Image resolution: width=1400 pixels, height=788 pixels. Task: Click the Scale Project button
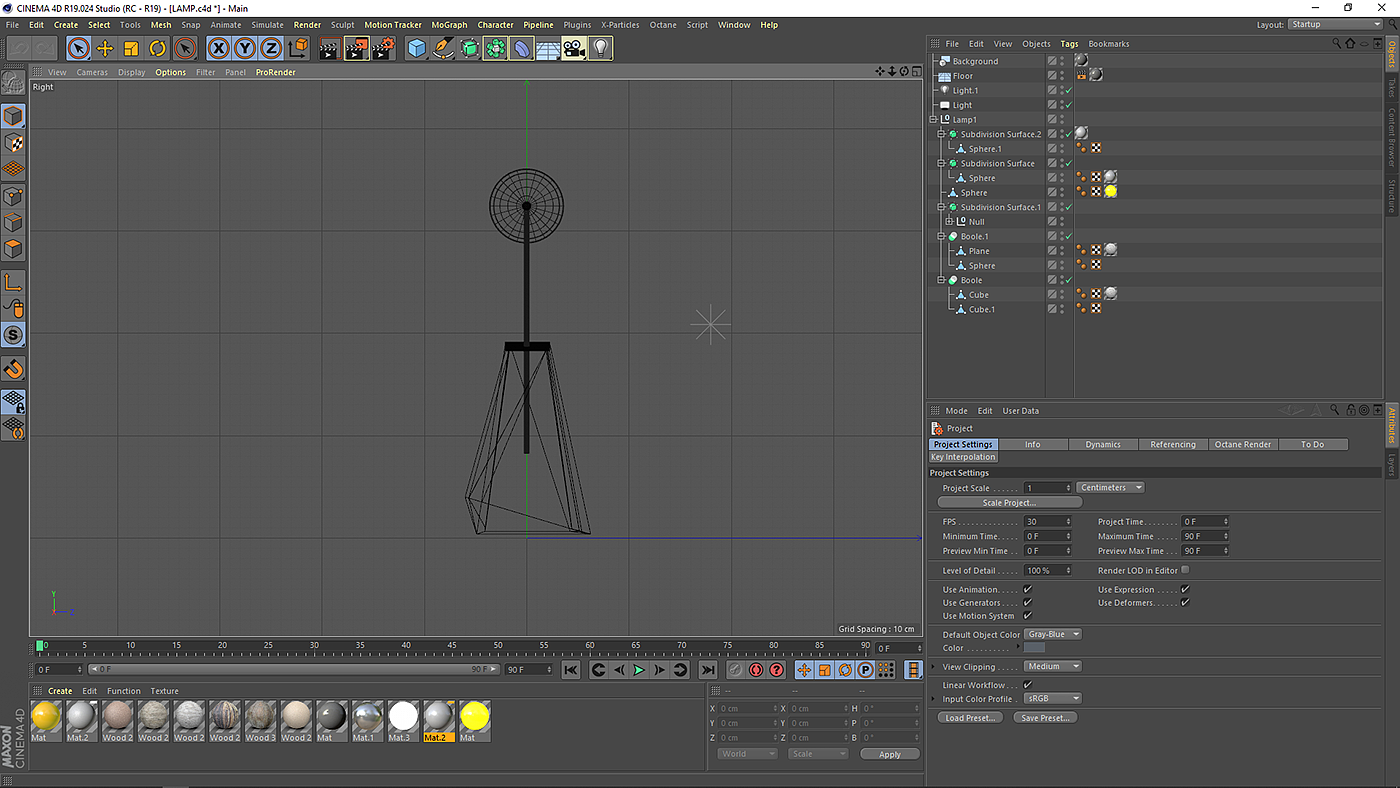coord(1009,503)
